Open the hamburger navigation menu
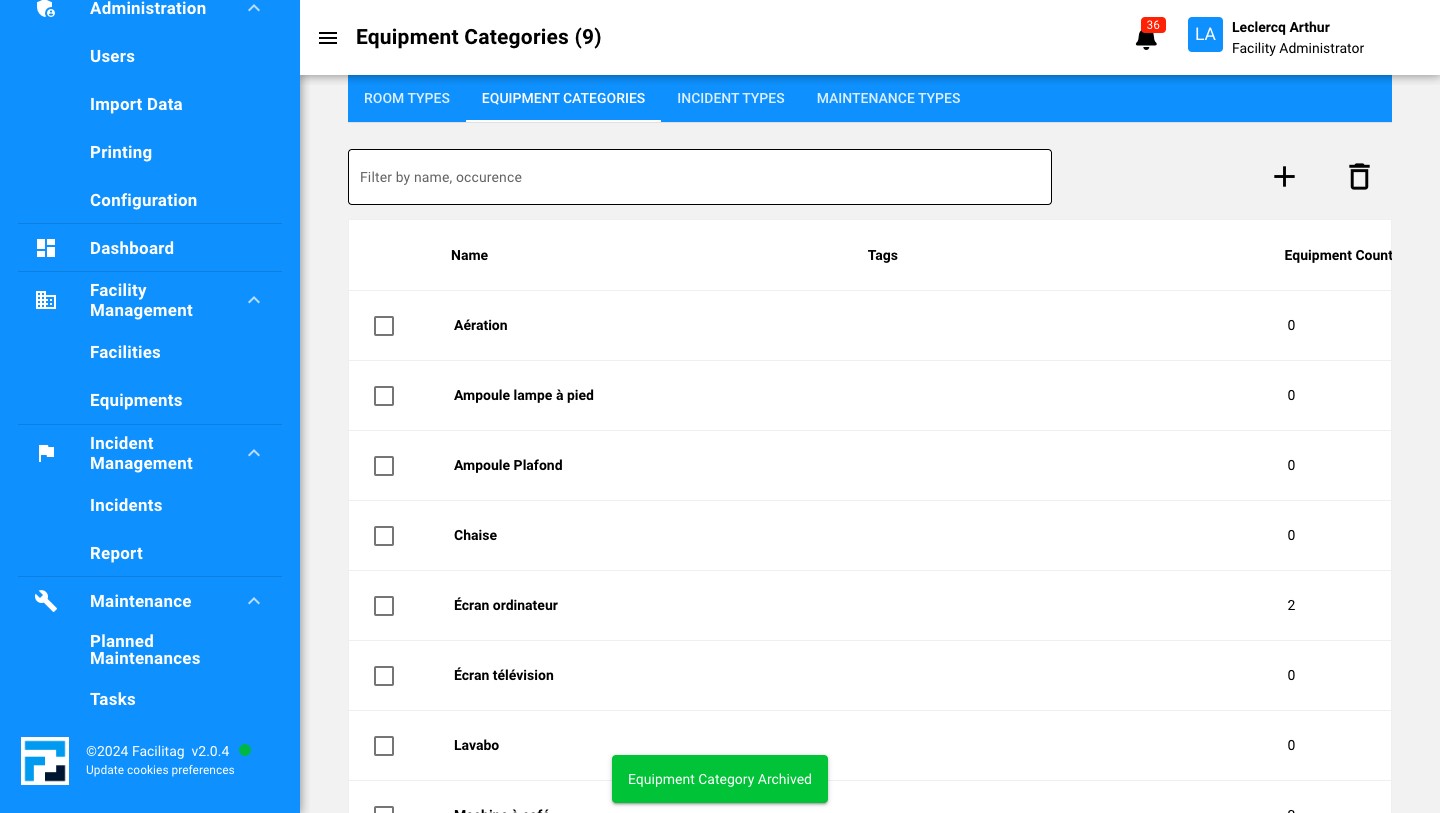 (x=327, y=38)
